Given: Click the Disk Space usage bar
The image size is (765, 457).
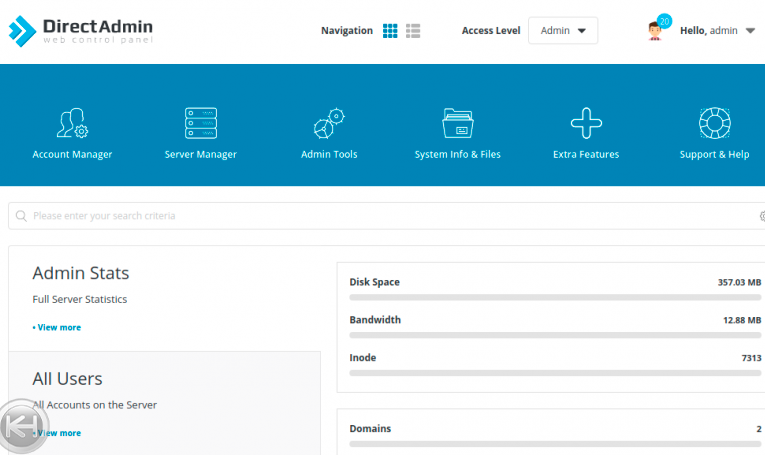Looking at the screenshot, I should pos(555,297).
